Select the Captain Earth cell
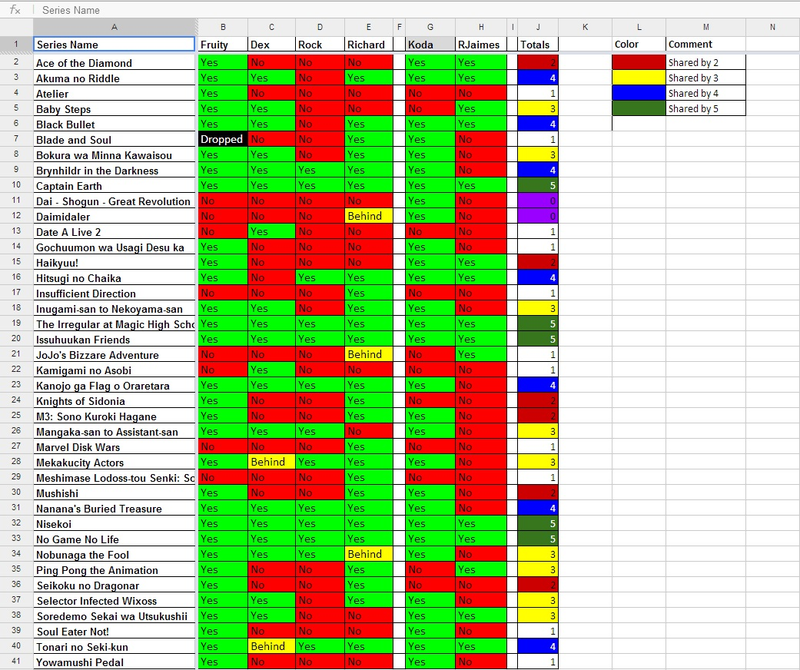 (x=115, y=186)
